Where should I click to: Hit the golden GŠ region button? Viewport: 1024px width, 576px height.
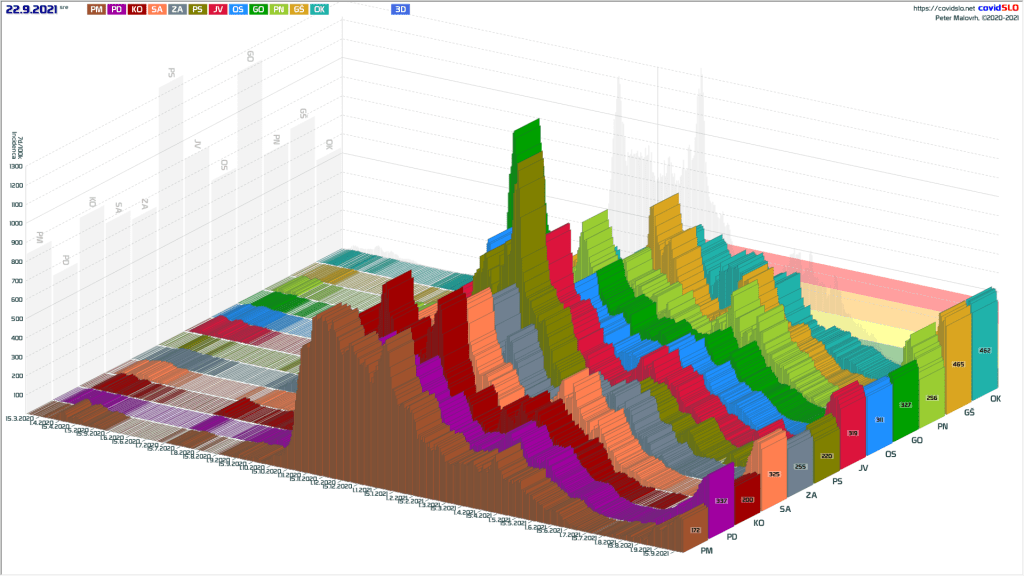[x=299, y=9]
